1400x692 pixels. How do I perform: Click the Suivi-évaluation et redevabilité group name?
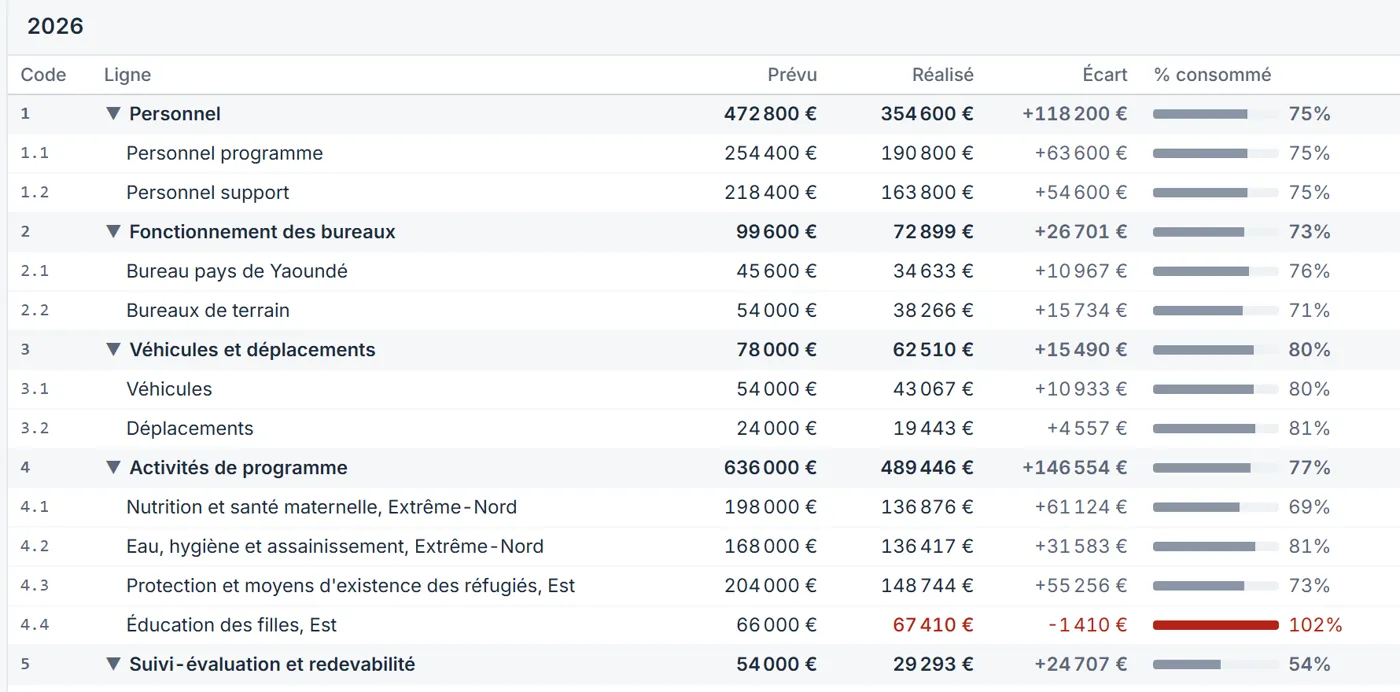point(272,664)
